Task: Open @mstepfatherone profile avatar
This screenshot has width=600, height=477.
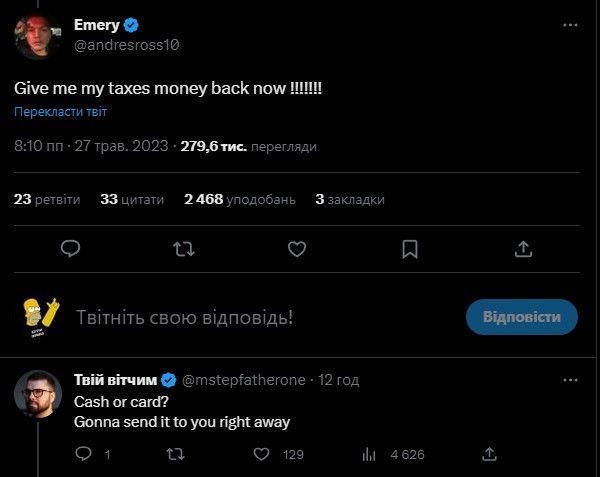Action: click(x=38, y=394)
